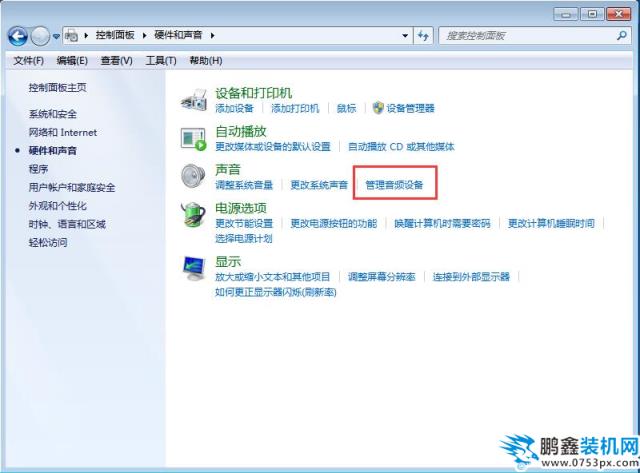Click 连接到外部显示器 link
The width and height of the screenshot is (640, 473).
[471, 277]
